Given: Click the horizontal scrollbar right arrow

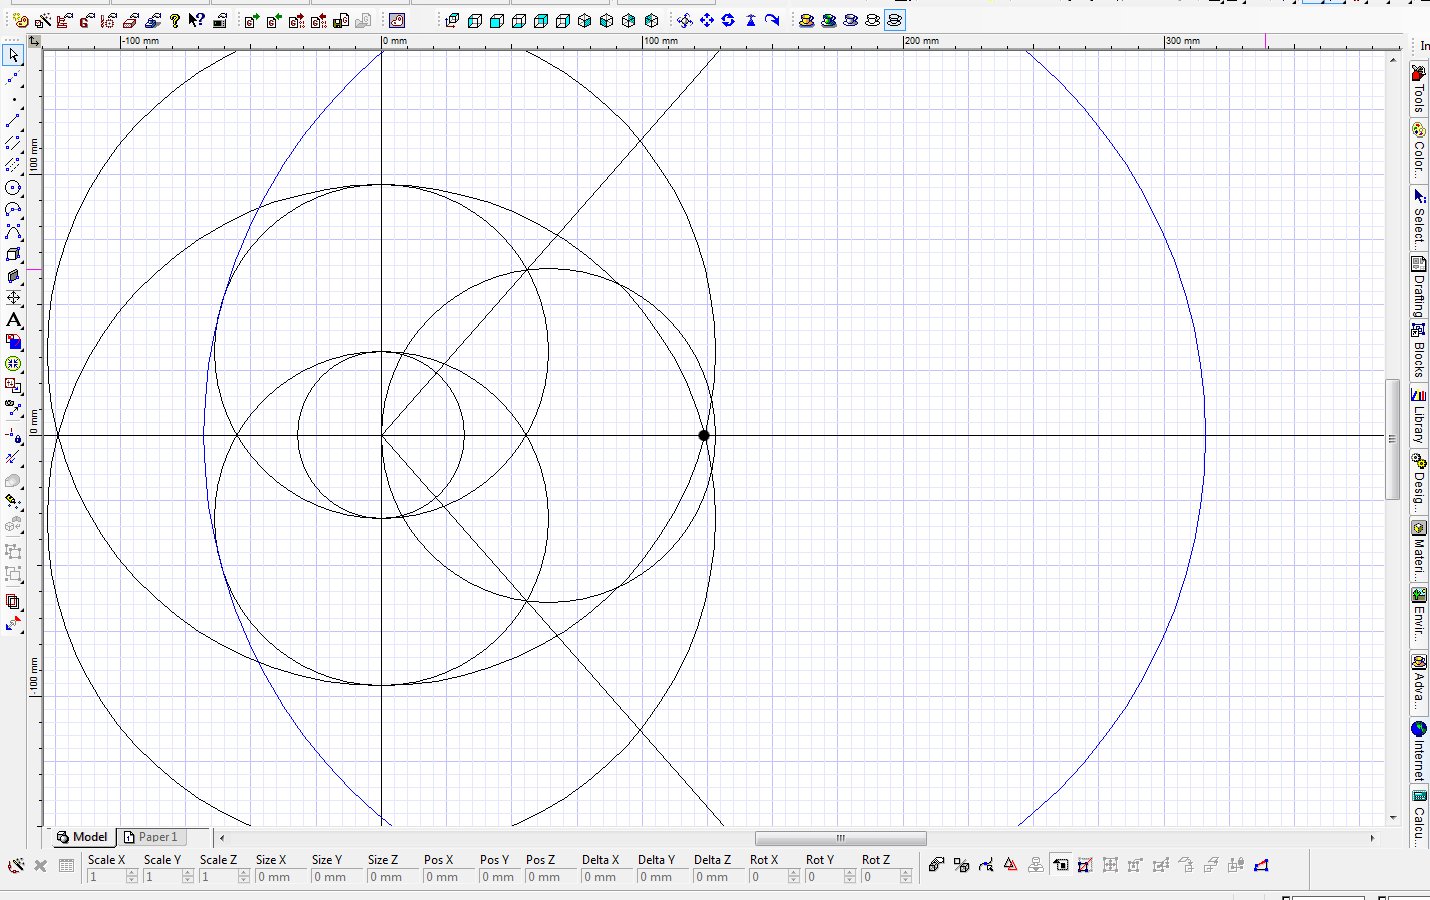Looking at the screenshot, I should pyautogui.click(x=1372, y=838).
